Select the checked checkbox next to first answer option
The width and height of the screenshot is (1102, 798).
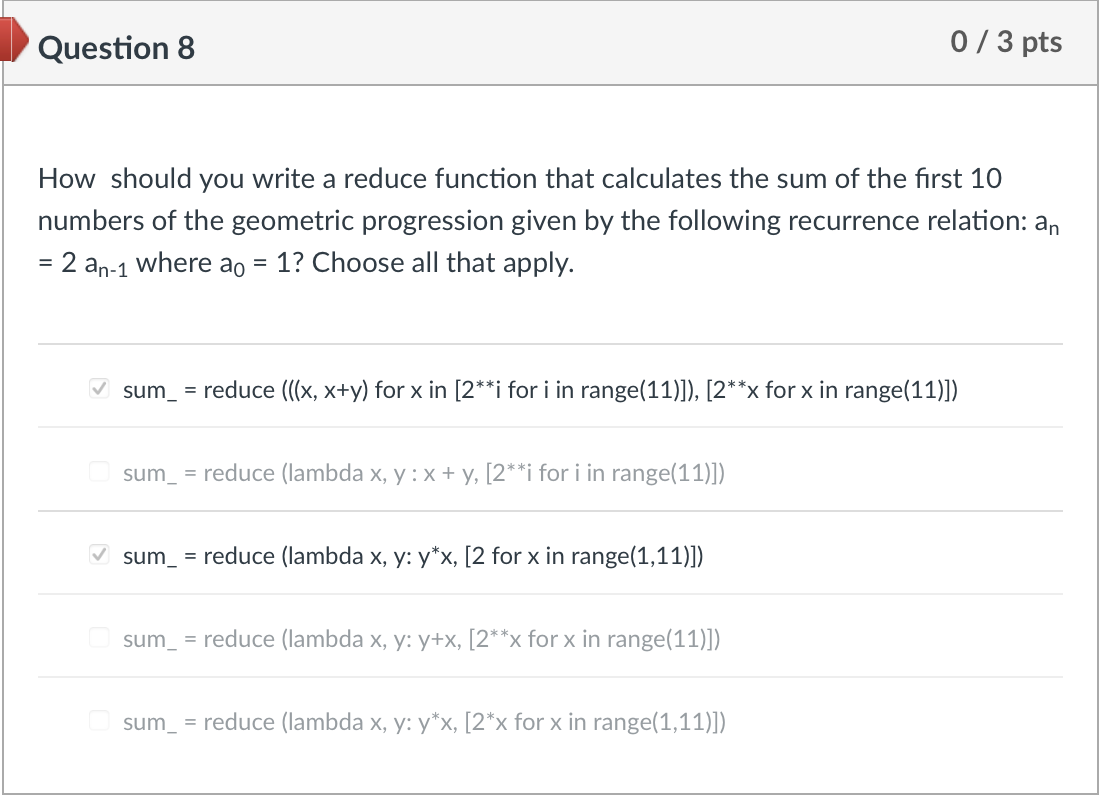click(x=98, y=388)
